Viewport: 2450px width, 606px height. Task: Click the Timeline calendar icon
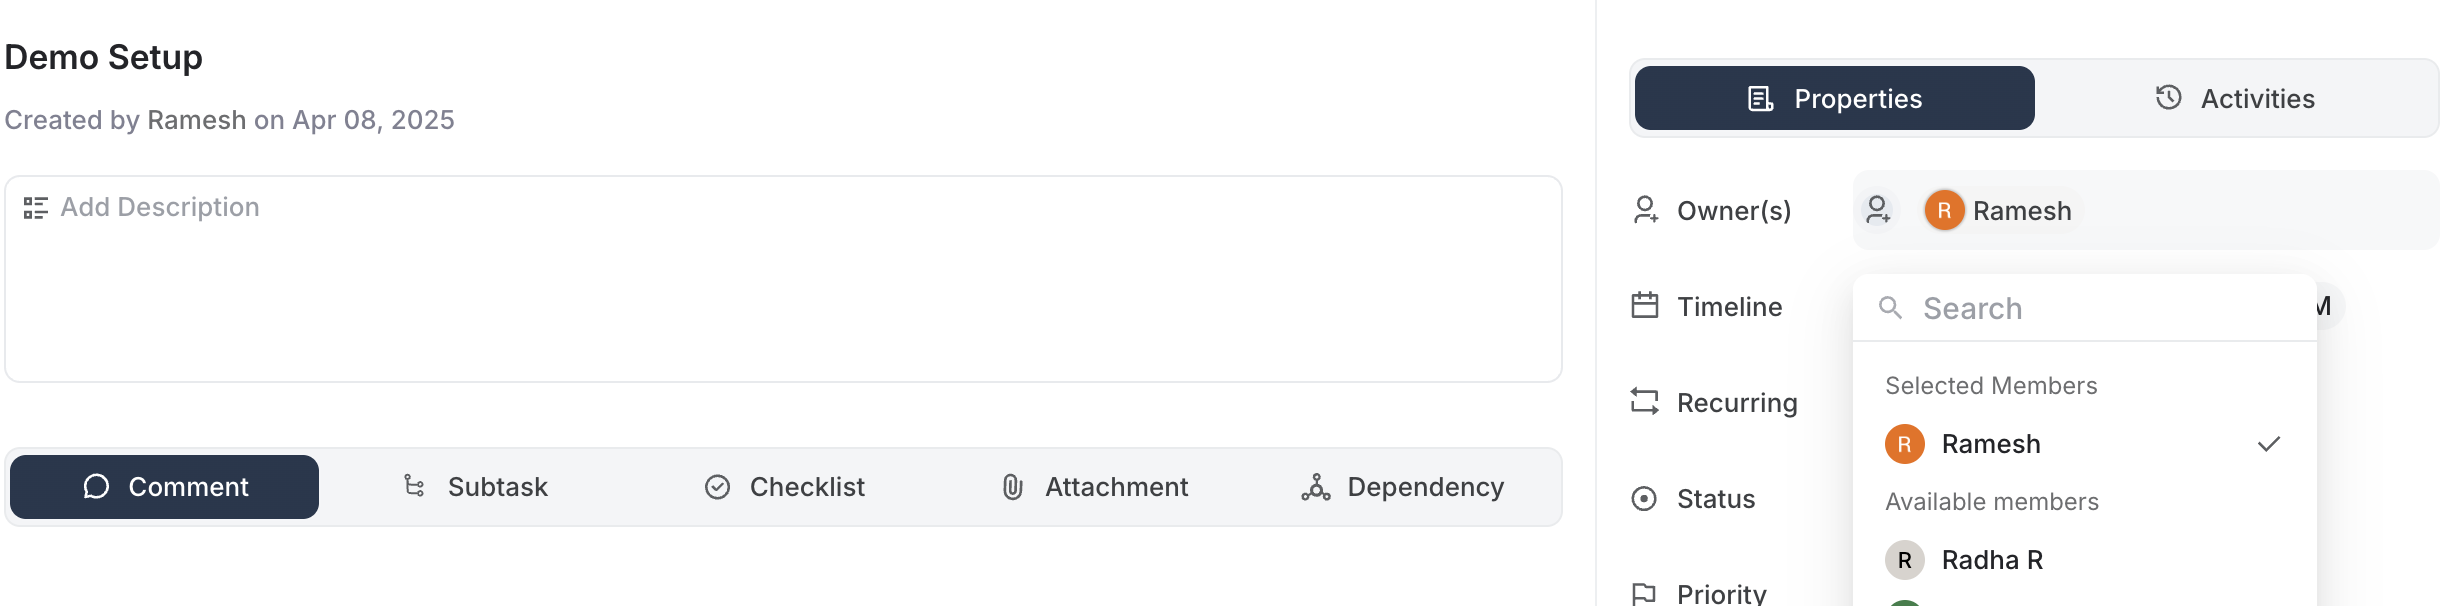pyautogui.click(x=1645, y=306)
